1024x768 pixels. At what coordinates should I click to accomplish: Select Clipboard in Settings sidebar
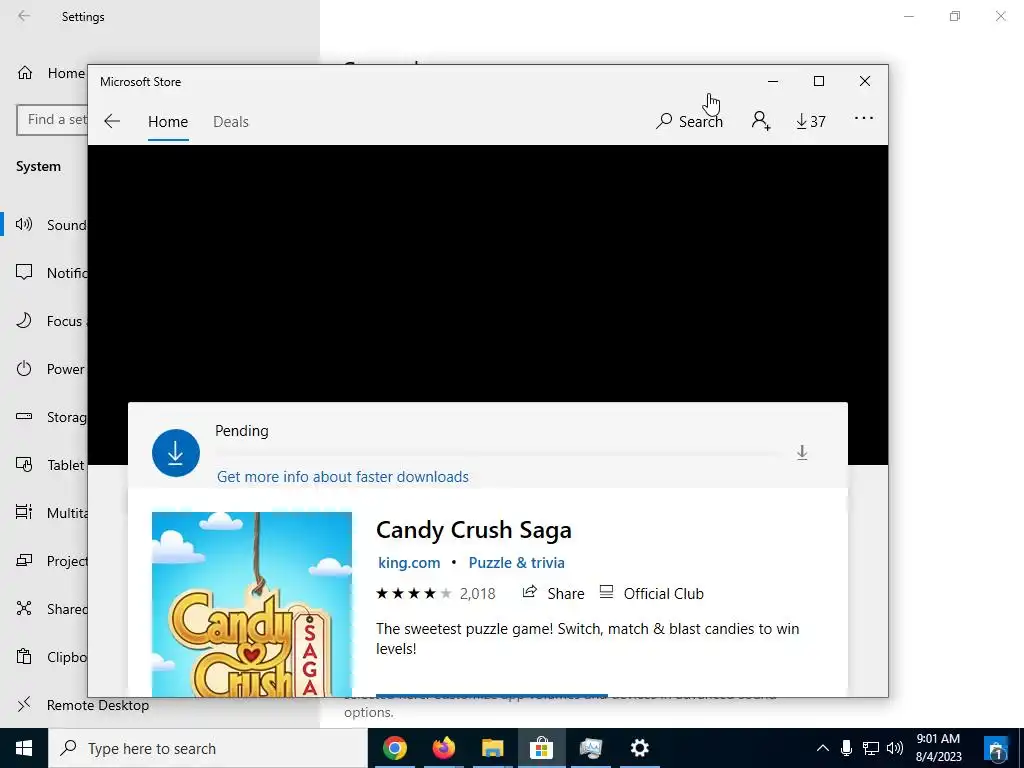click(x=45, y=656)
